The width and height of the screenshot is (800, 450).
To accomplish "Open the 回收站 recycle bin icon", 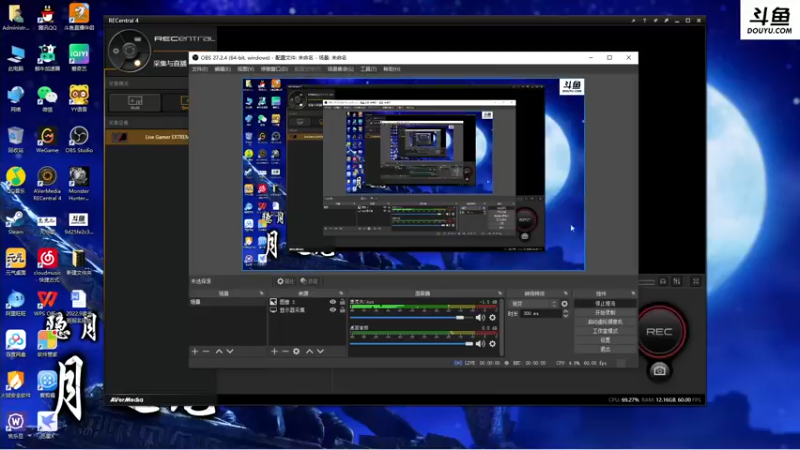I will coord(15,139).
